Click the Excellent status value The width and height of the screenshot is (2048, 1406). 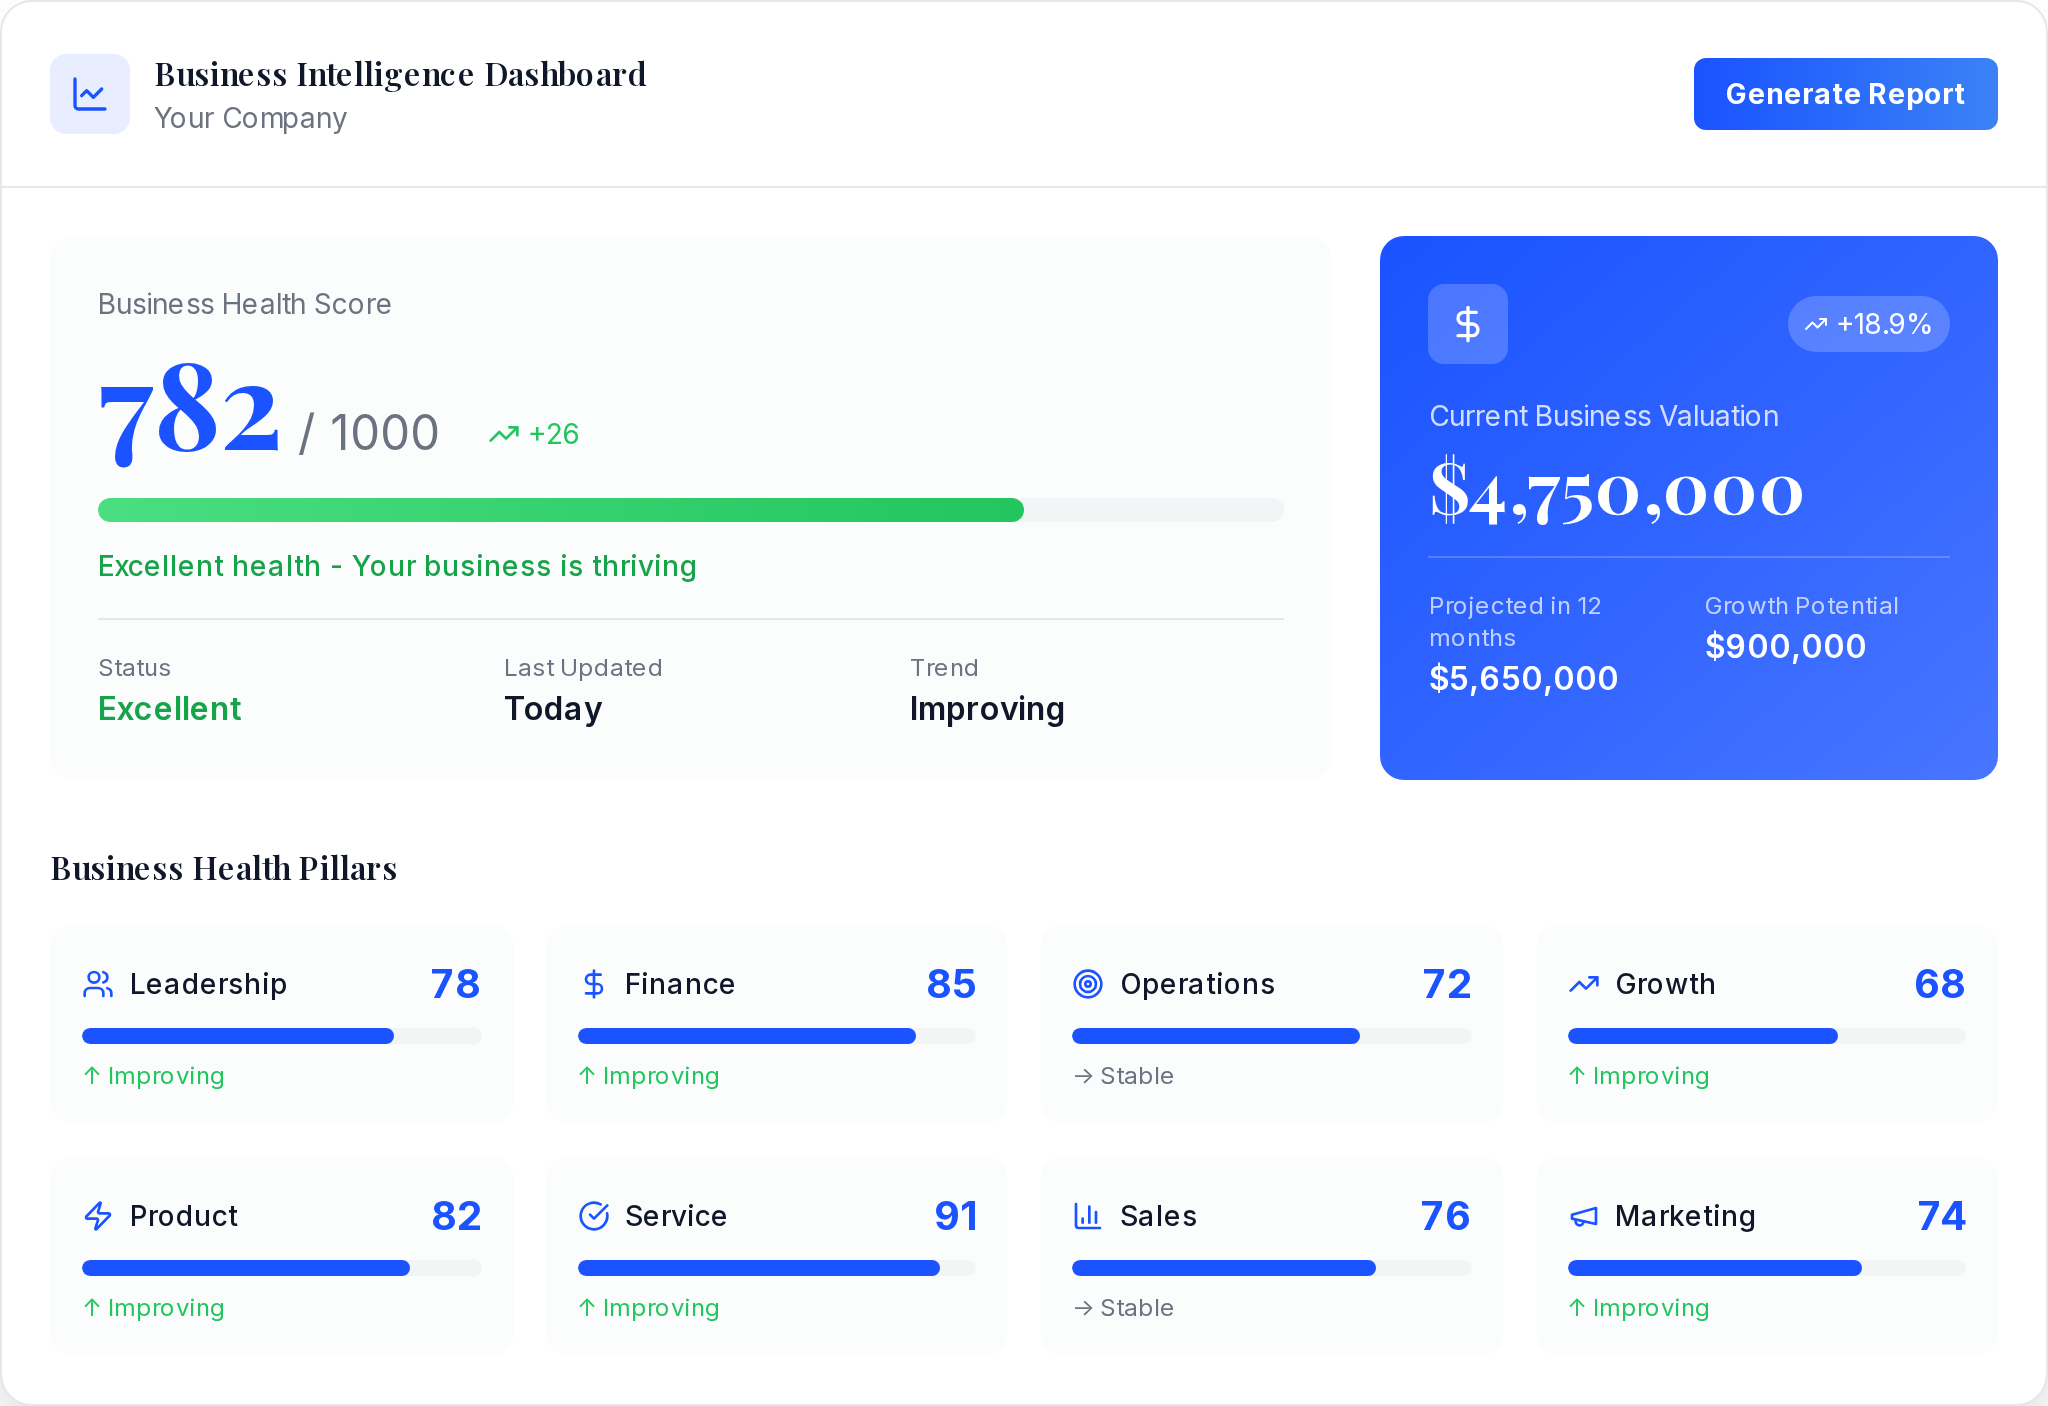click(170, 709)
